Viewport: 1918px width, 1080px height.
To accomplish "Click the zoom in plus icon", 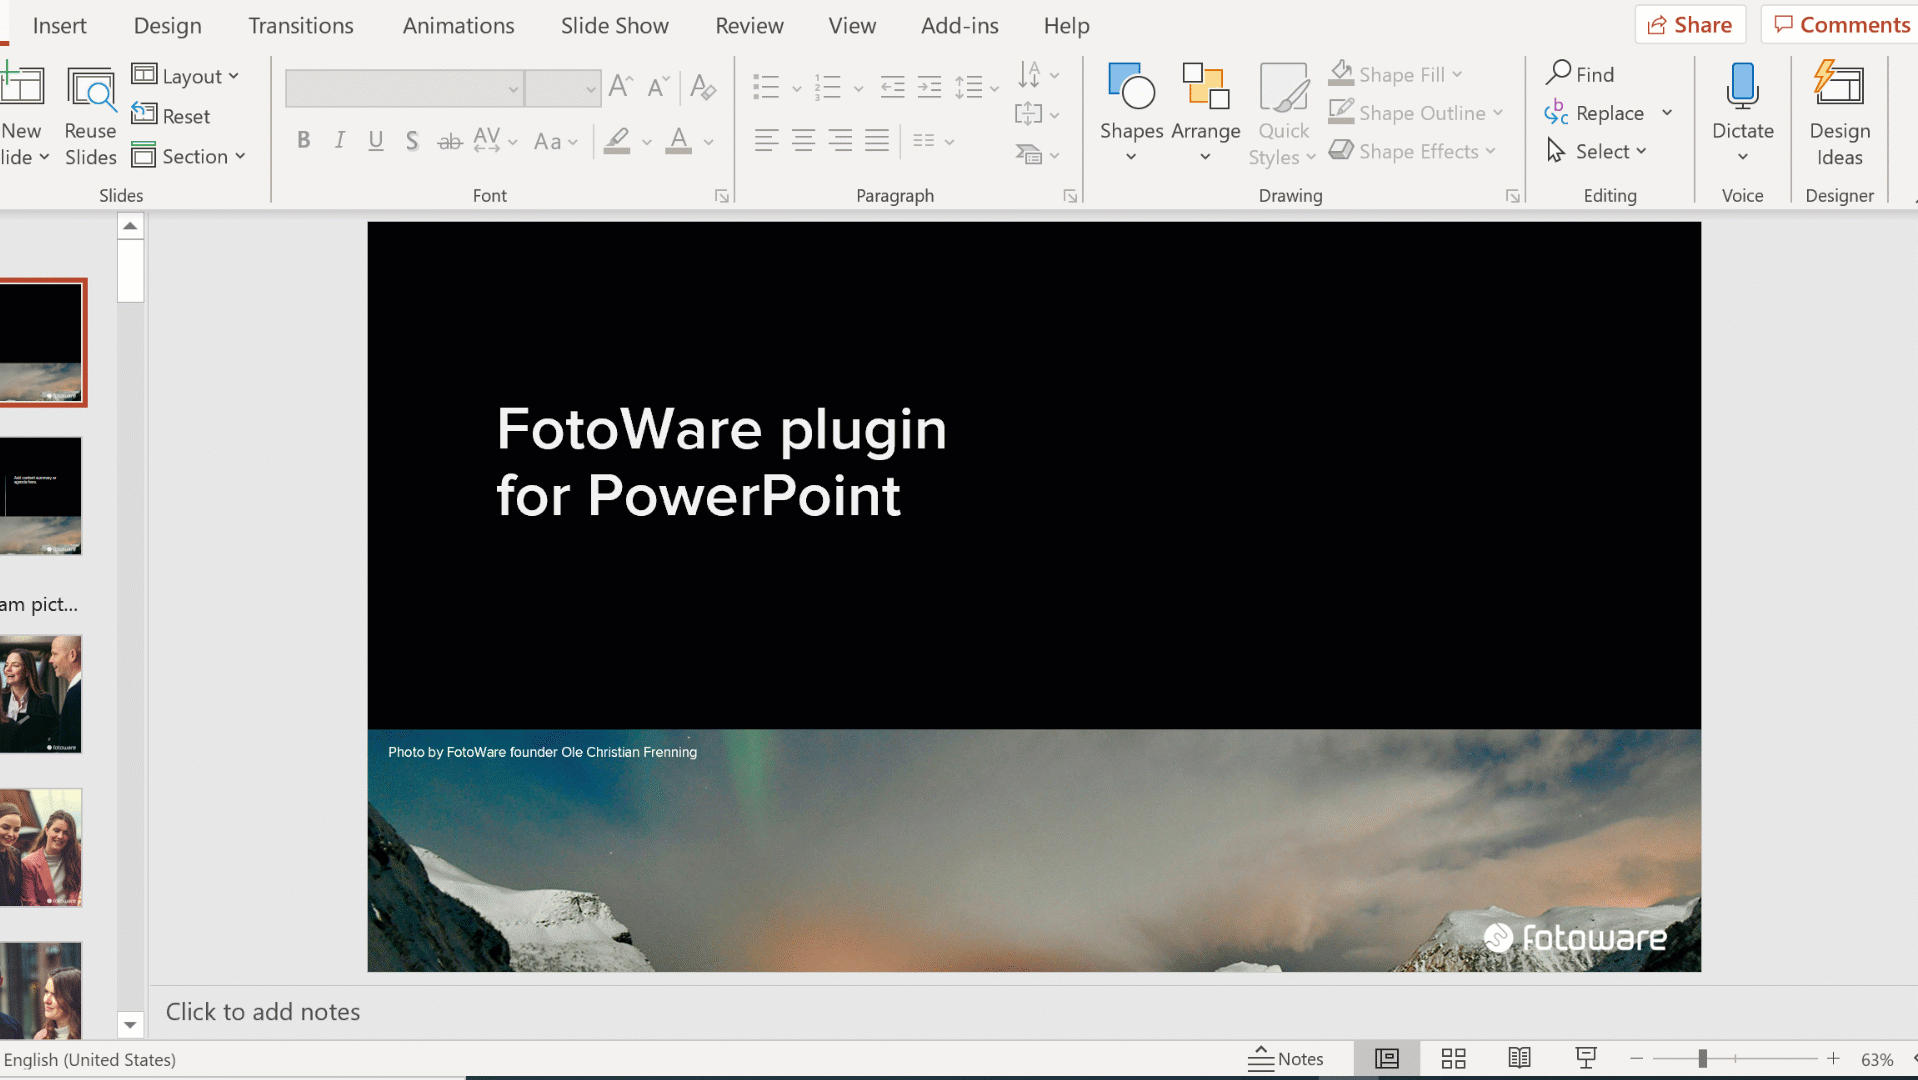I will tap(1833, 1058).
